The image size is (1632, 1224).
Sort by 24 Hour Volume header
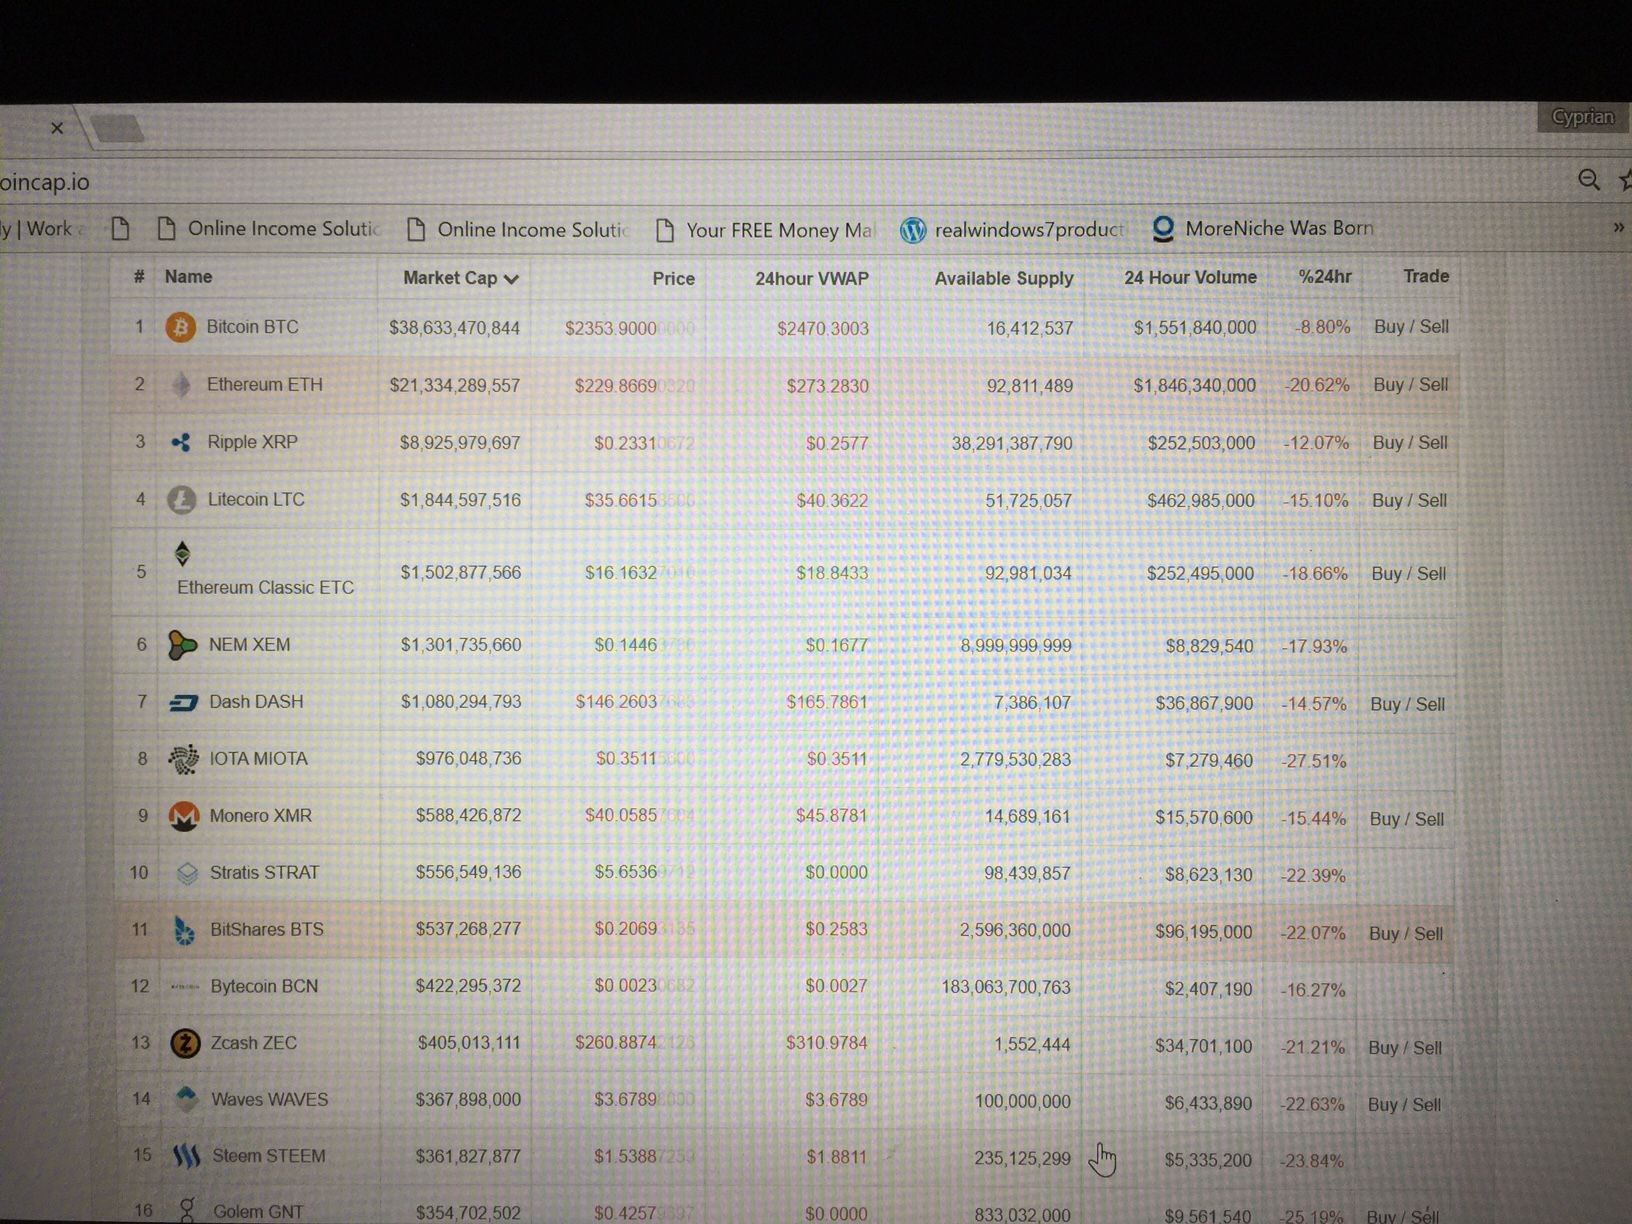1190,277
